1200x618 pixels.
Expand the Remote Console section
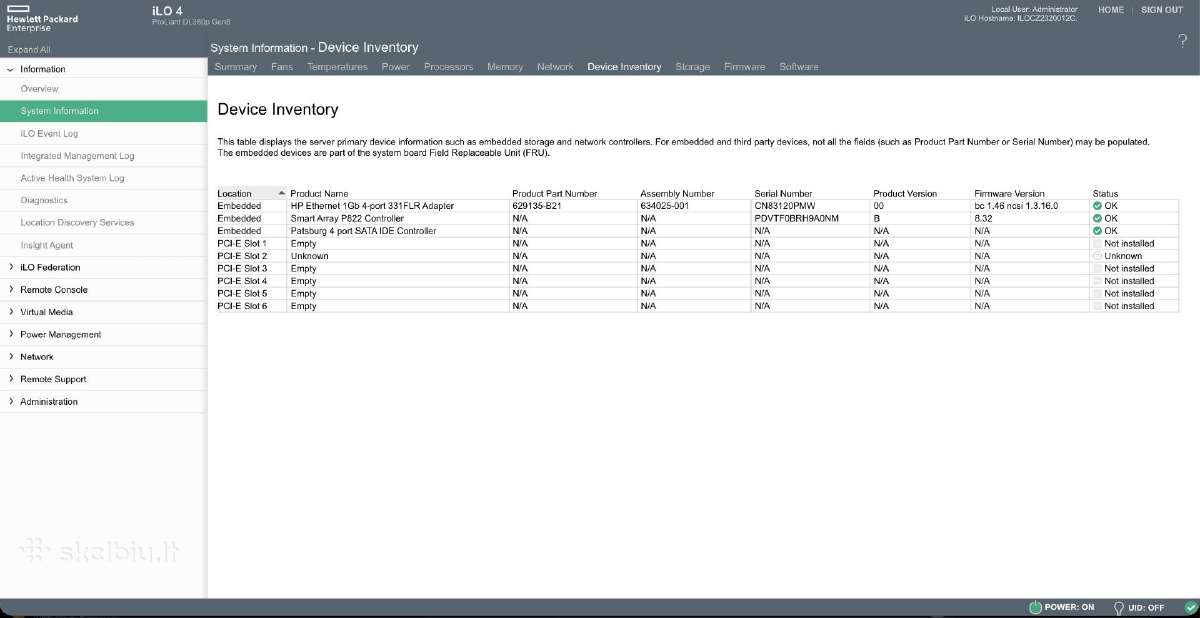(10, 290)
